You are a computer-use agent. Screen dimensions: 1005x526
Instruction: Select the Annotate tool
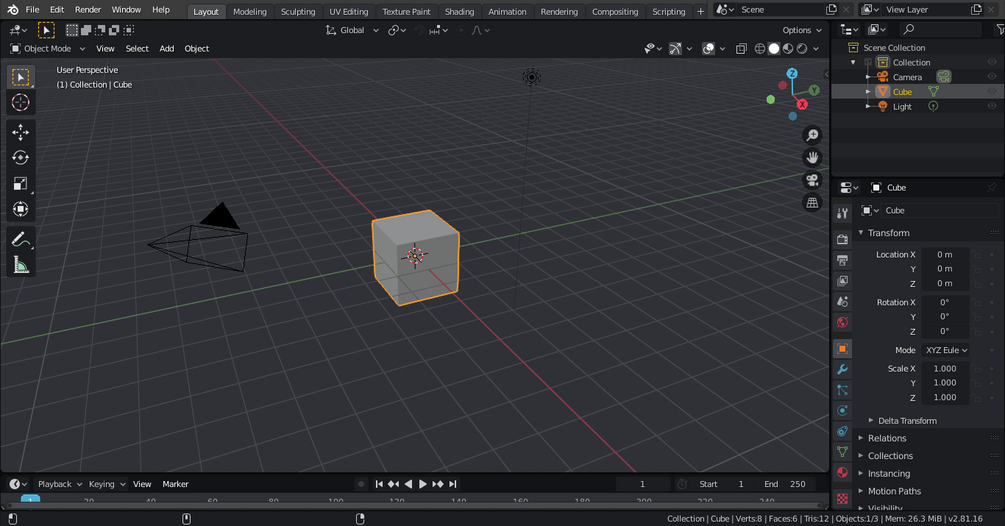tap(21, 240)
